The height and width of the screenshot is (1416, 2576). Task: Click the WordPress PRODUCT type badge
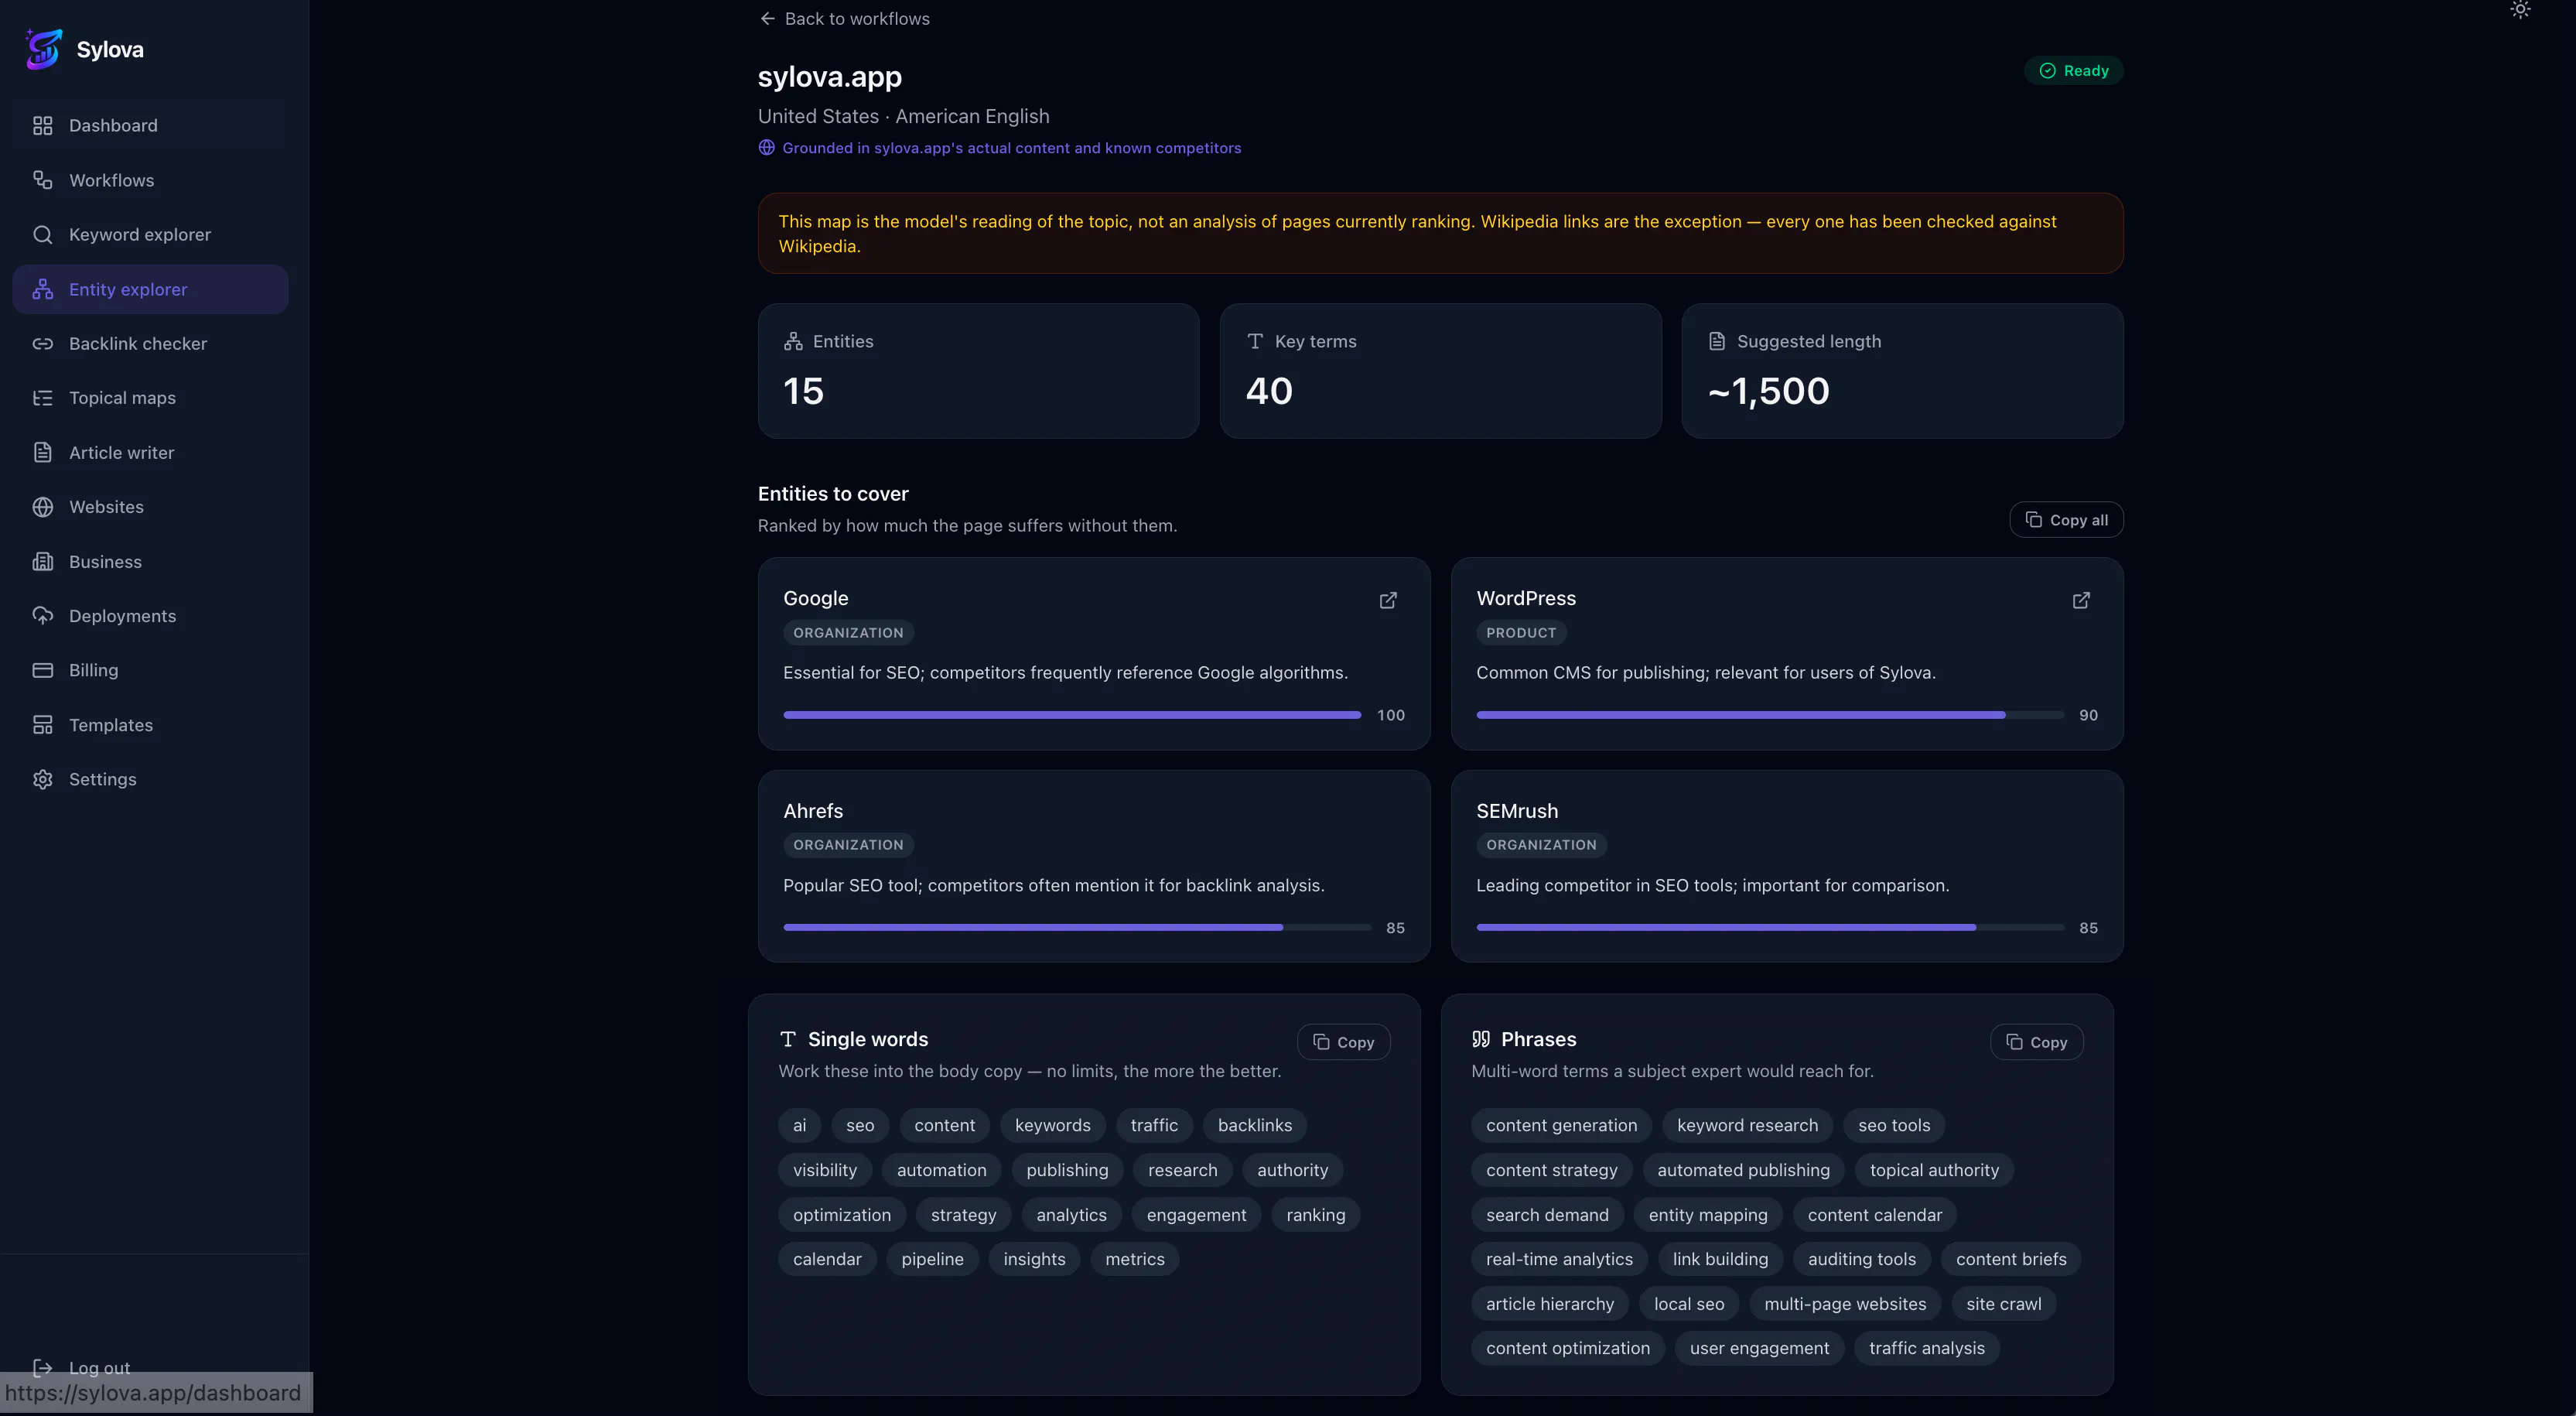pos(1521,633)
